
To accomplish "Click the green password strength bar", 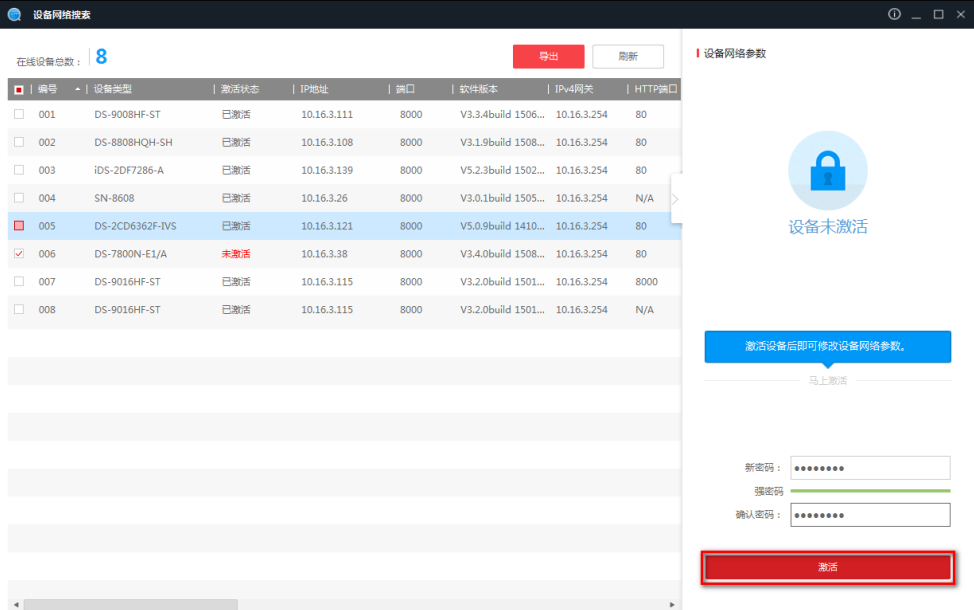I will point(870,491).
